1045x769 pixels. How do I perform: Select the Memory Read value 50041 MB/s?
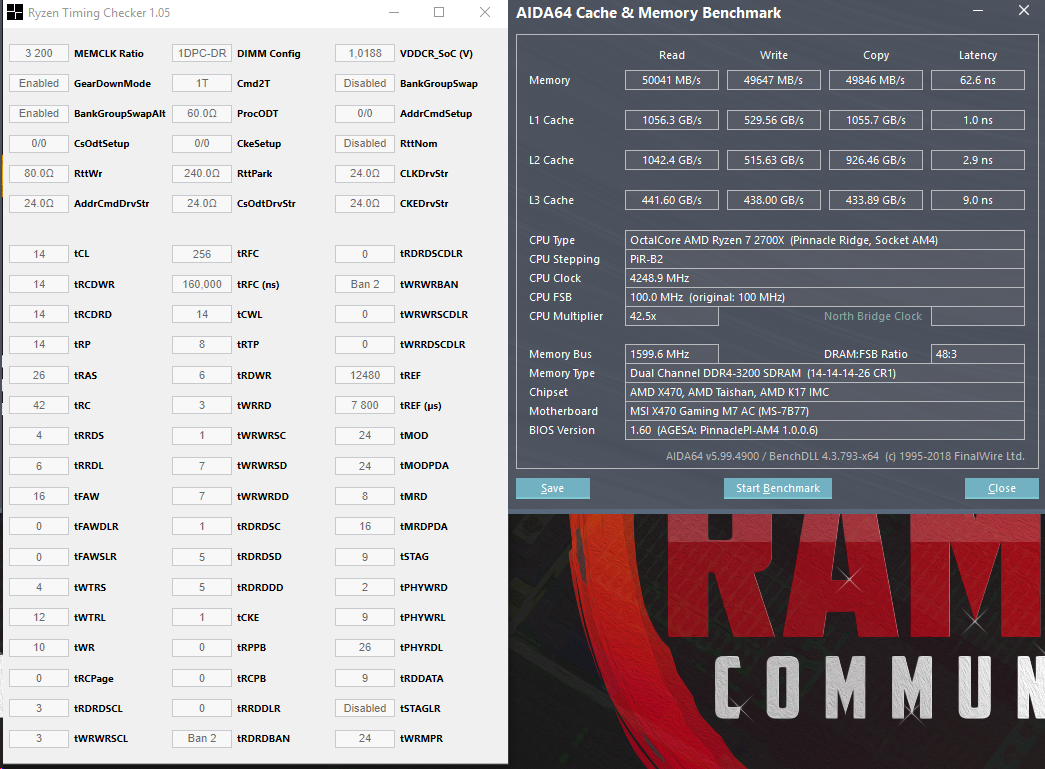672,80
